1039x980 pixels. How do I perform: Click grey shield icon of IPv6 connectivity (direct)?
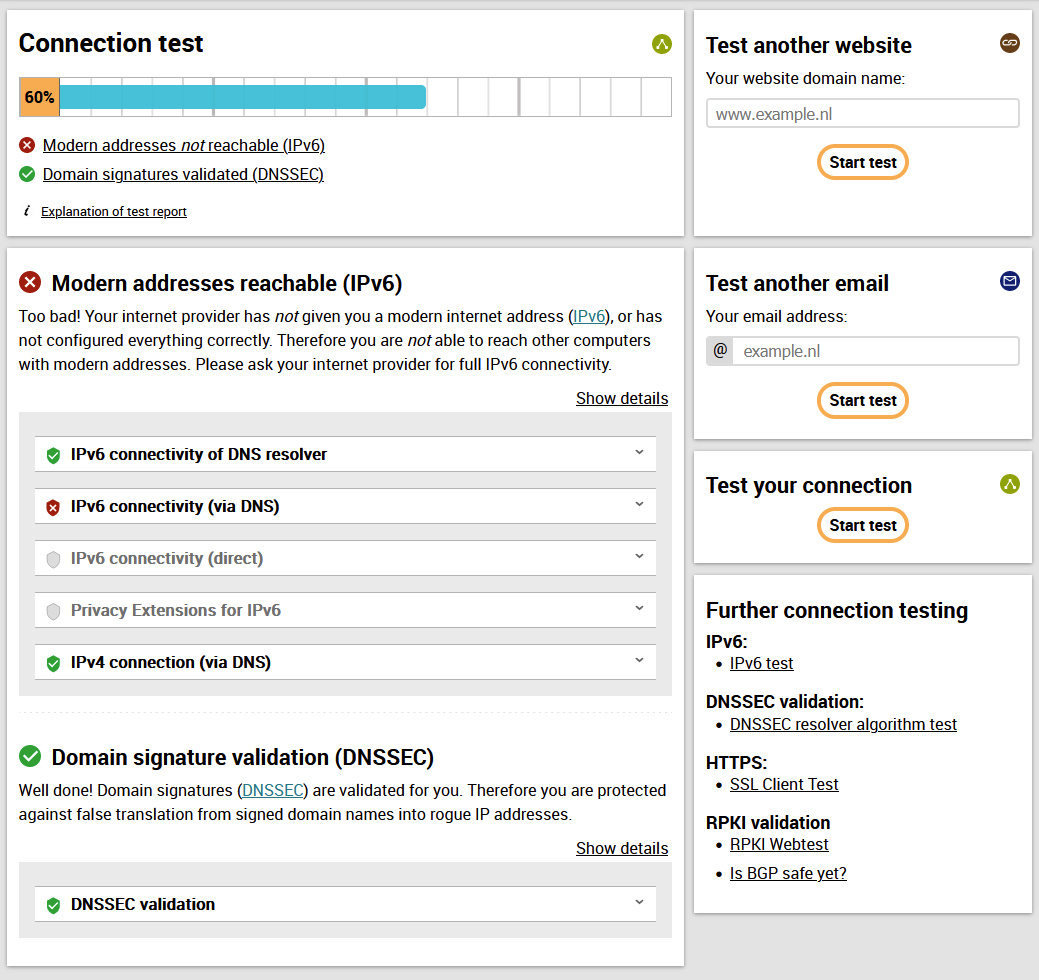[53, 559]
